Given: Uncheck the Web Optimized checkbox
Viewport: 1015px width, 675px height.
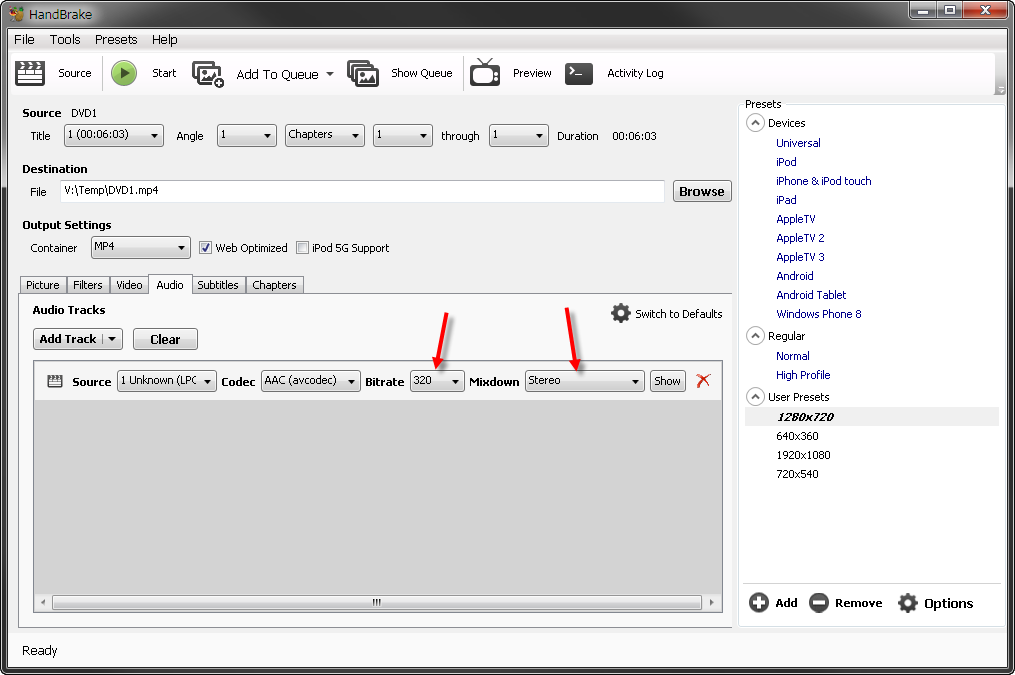Looking at the screenshot, I should pos(206,248).
